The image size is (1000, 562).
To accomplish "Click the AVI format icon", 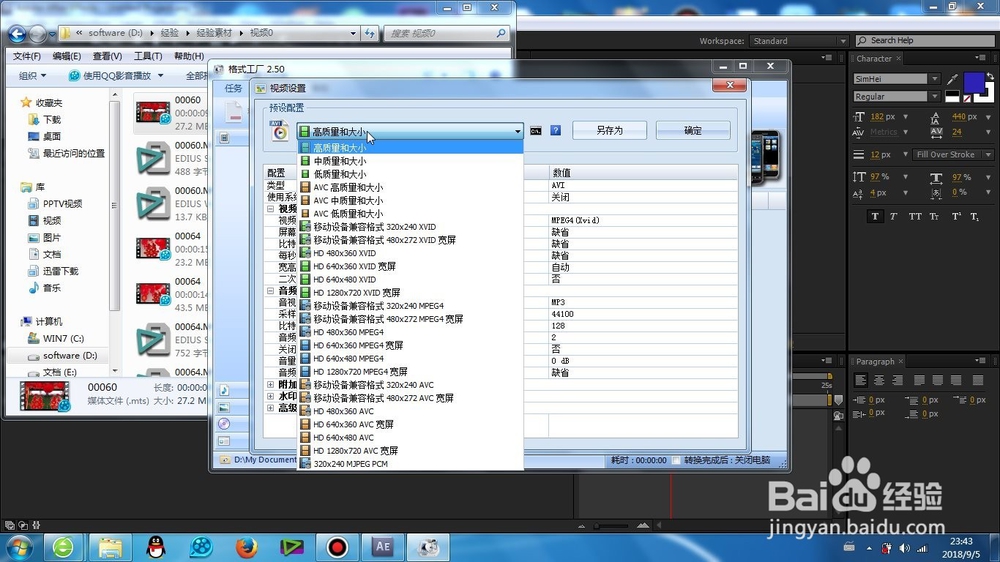I will 279,130.
